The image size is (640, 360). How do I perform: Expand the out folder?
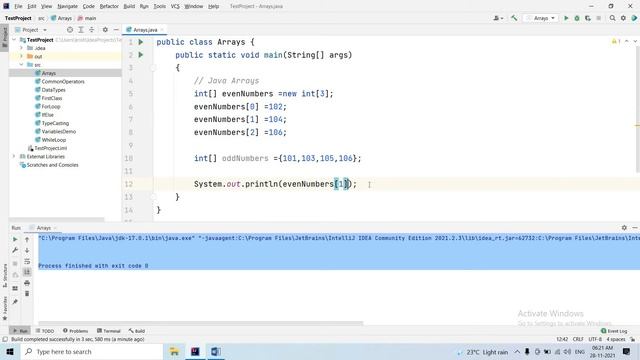point(22,56)
